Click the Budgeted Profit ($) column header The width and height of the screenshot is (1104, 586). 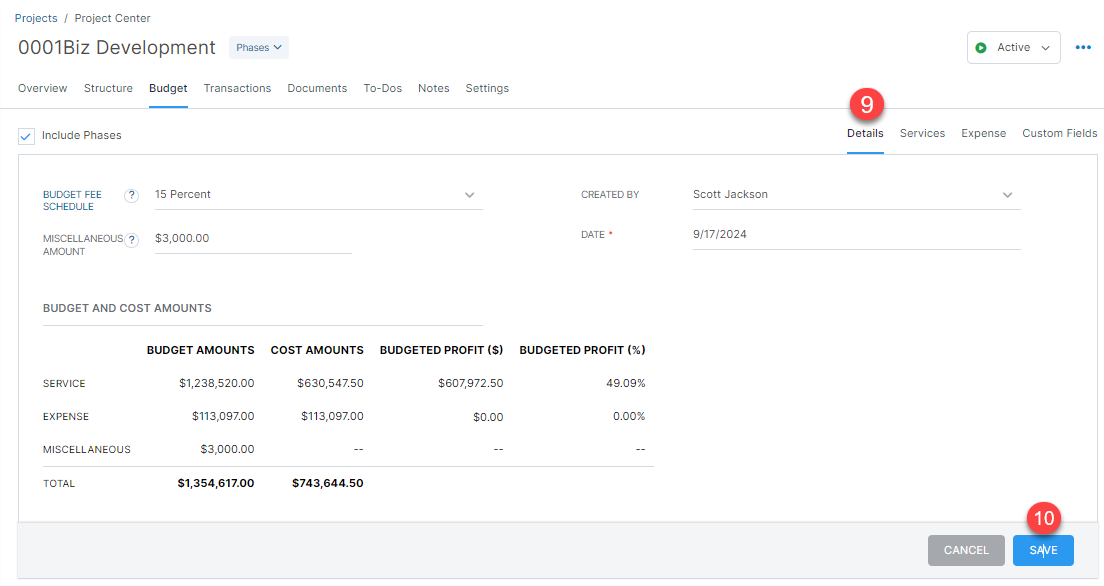[441, 350]
